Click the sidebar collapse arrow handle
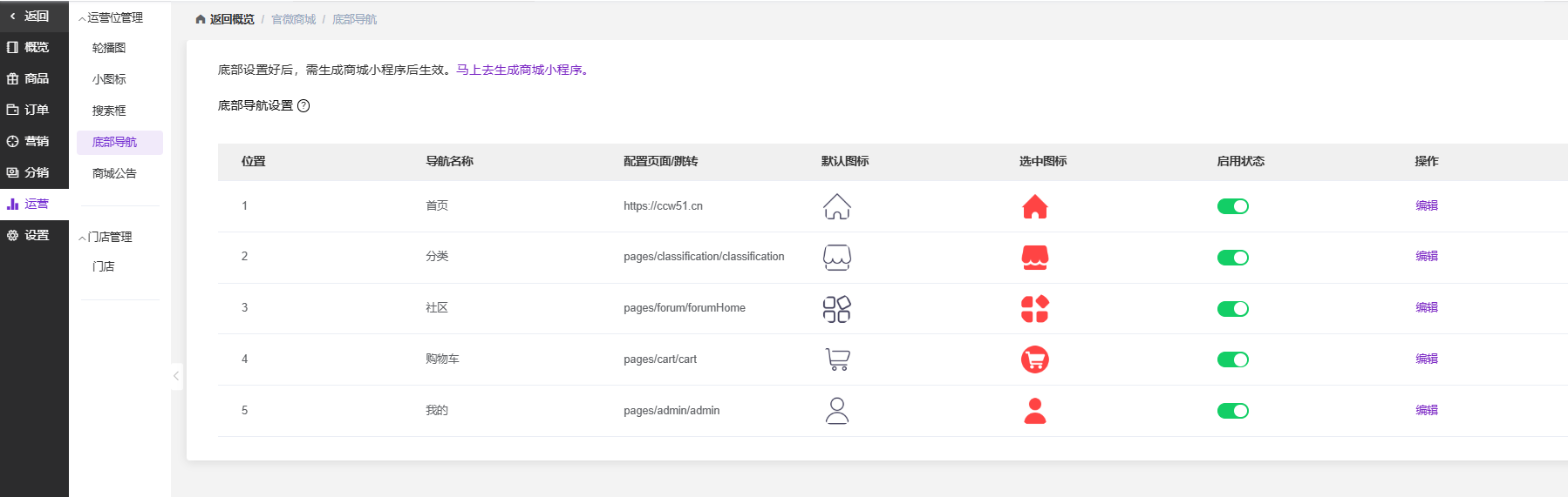This screenshot has height=497, width=1568. [x=176, y=376]
